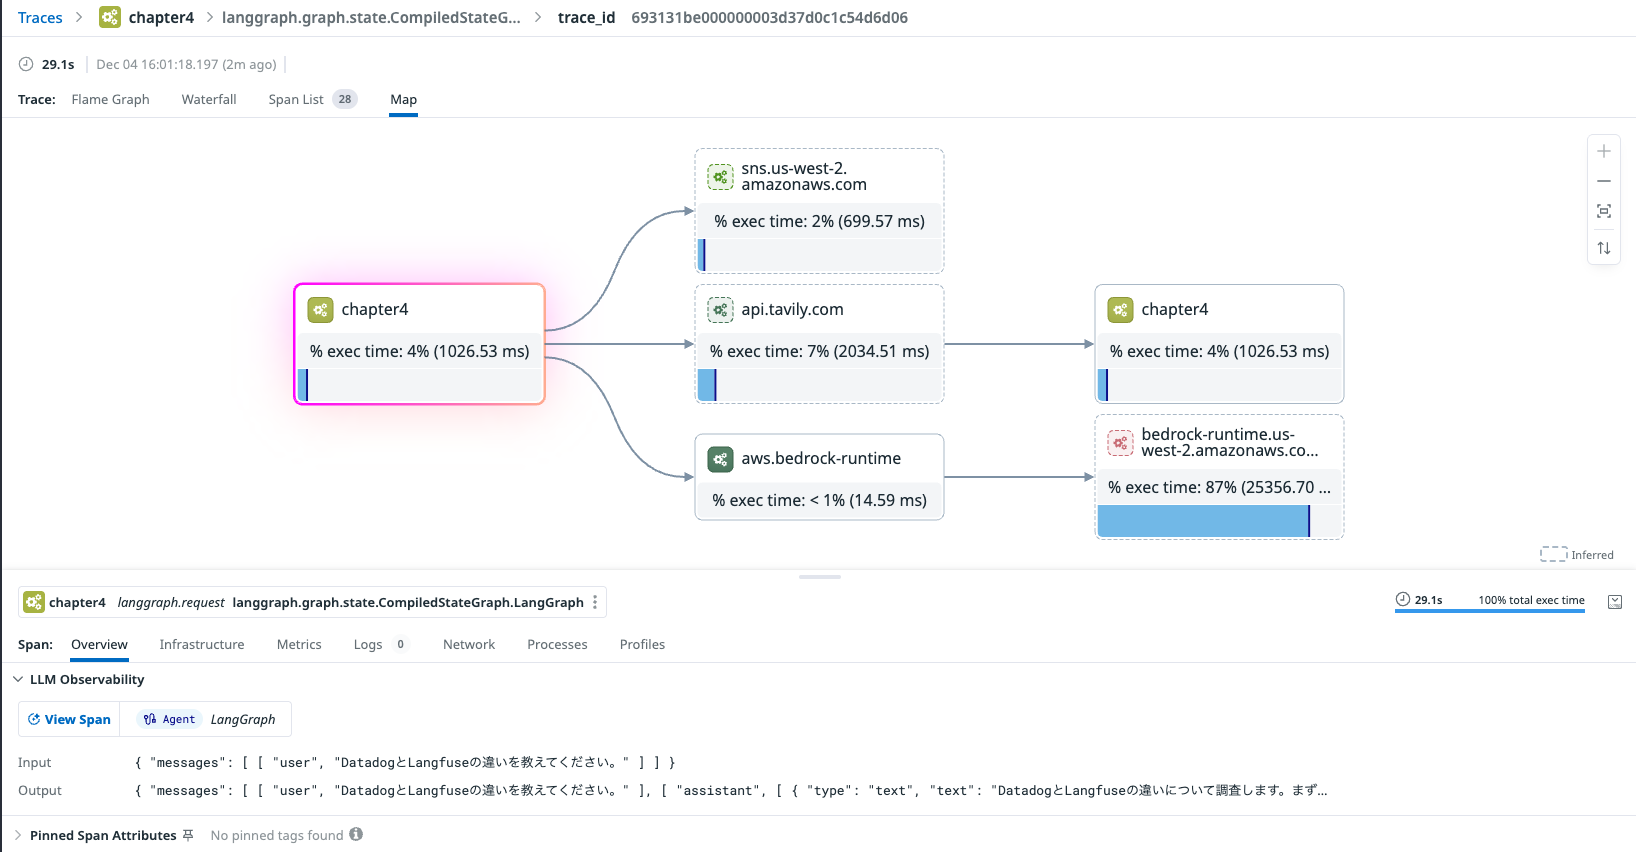Show info about no pinned tags
Screen dimensions: 1636x852
pos(356,834)
